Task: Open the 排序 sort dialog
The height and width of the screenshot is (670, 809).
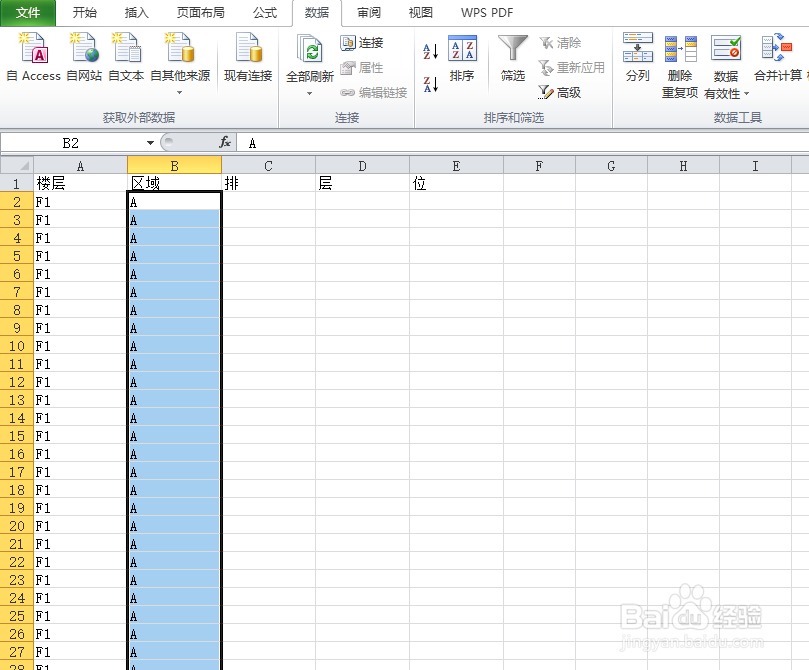Action: click(462, 58)
